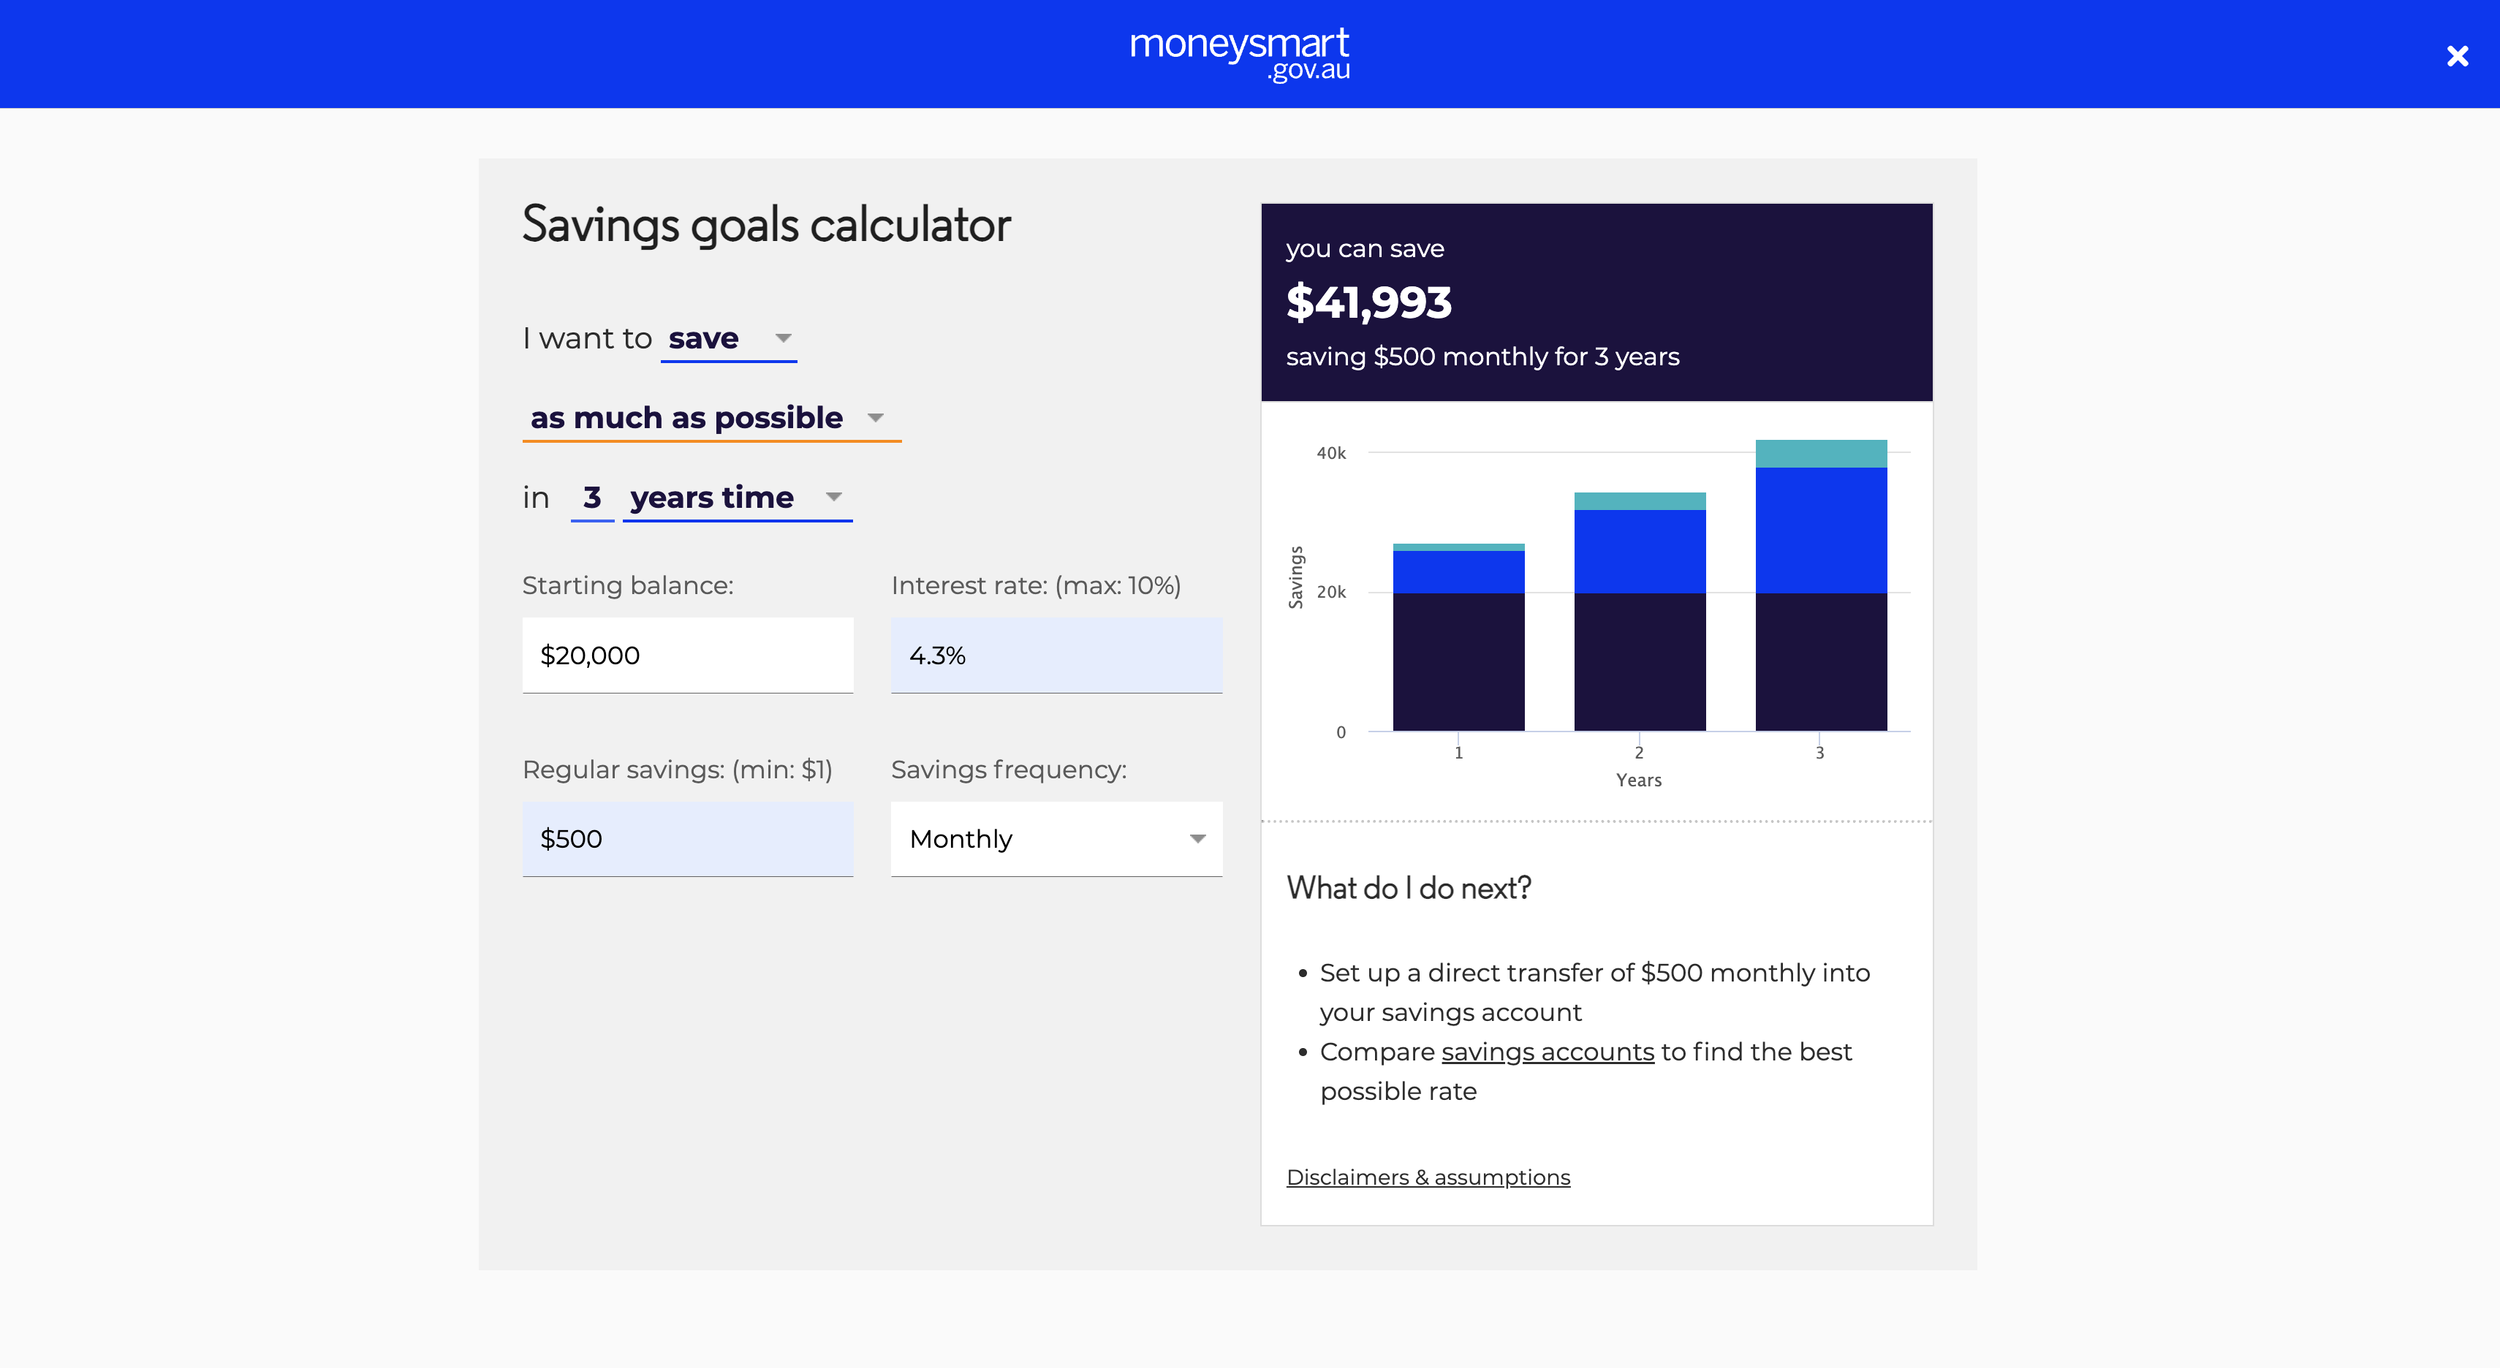Click the arrow icon in Monthly frequency box
Screen dimensions: 2500x1368
coord(1197,839)
